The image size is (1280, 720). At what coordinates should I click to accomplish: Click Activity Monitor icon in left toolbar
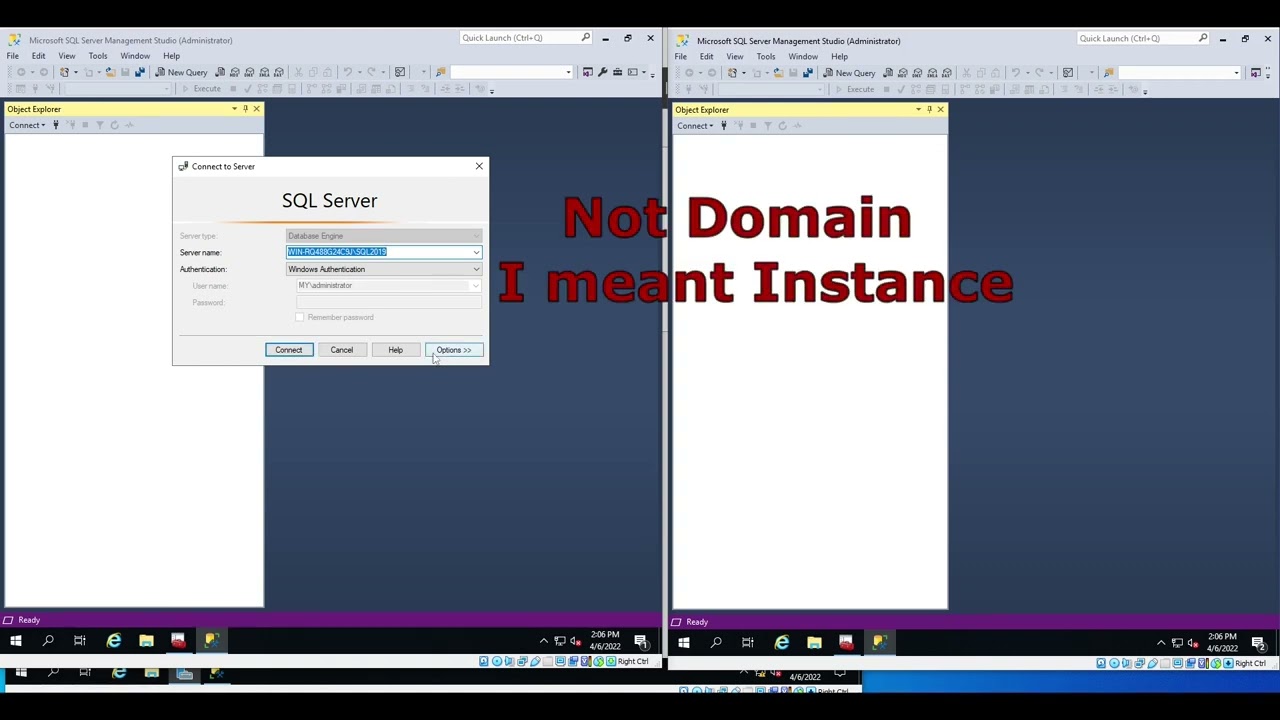(x=400, y=72)
